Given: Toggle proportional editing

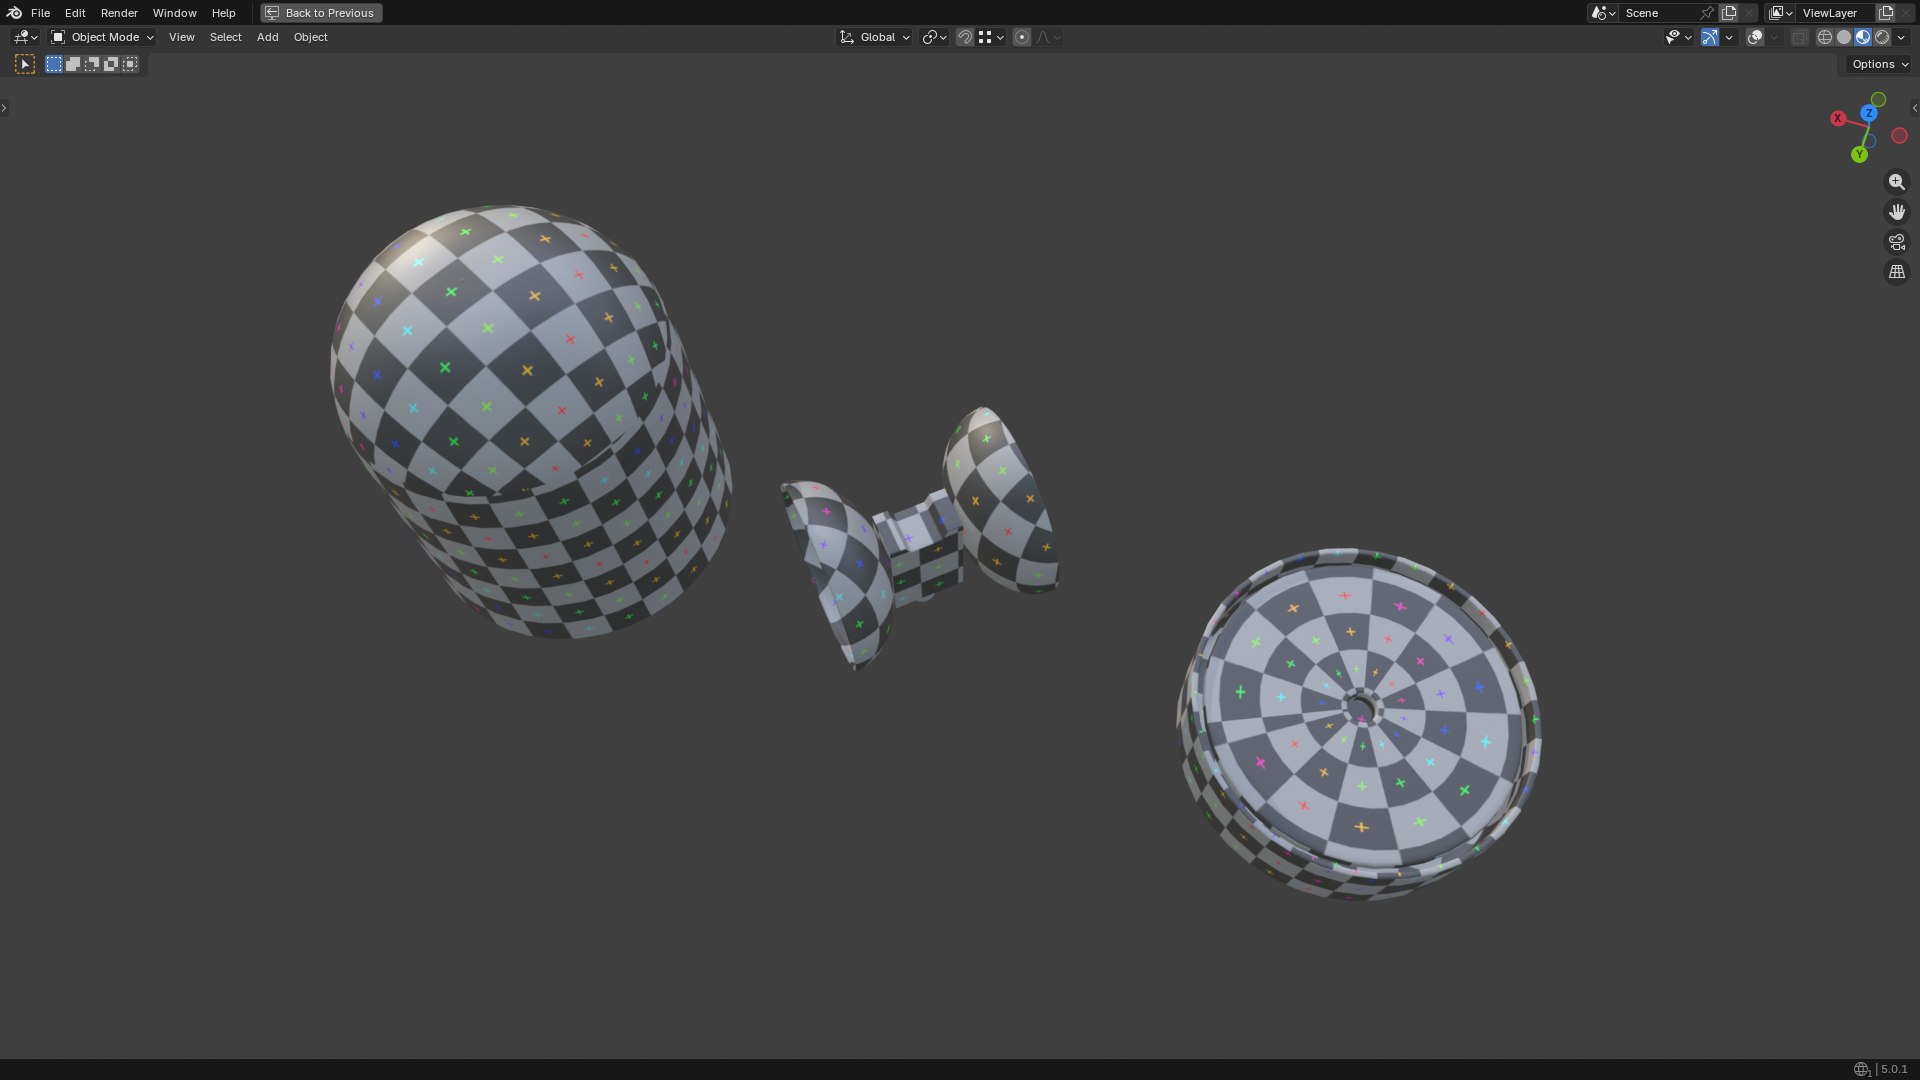Looking at the screenshot, I should pos(1021,37).
